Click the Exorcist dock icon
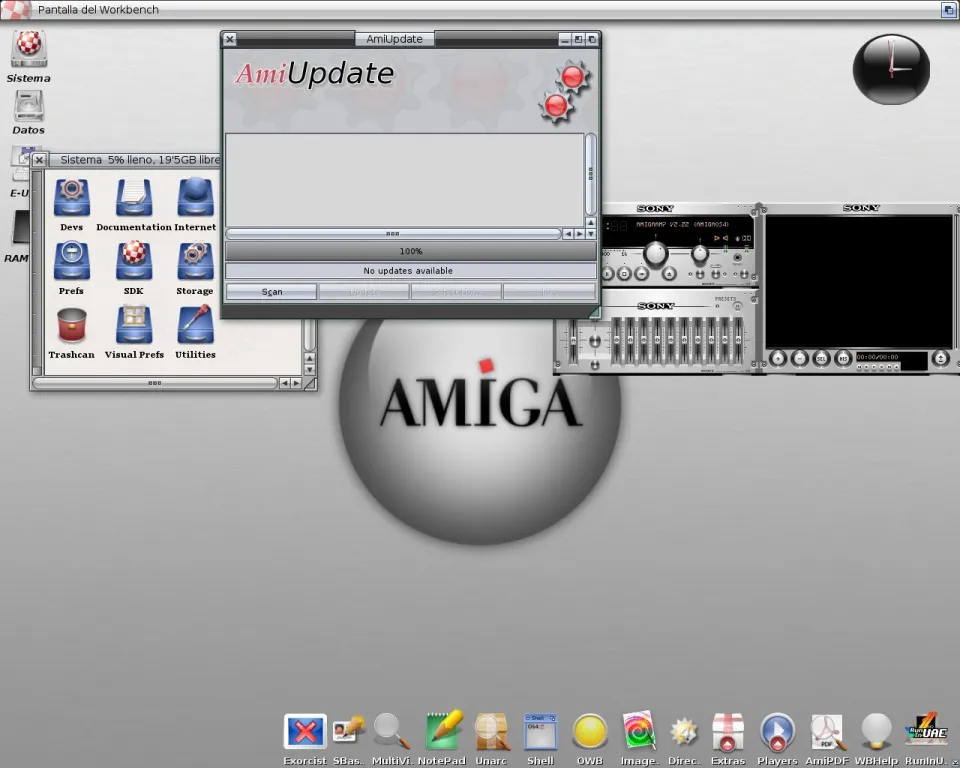 coord(304,732)
